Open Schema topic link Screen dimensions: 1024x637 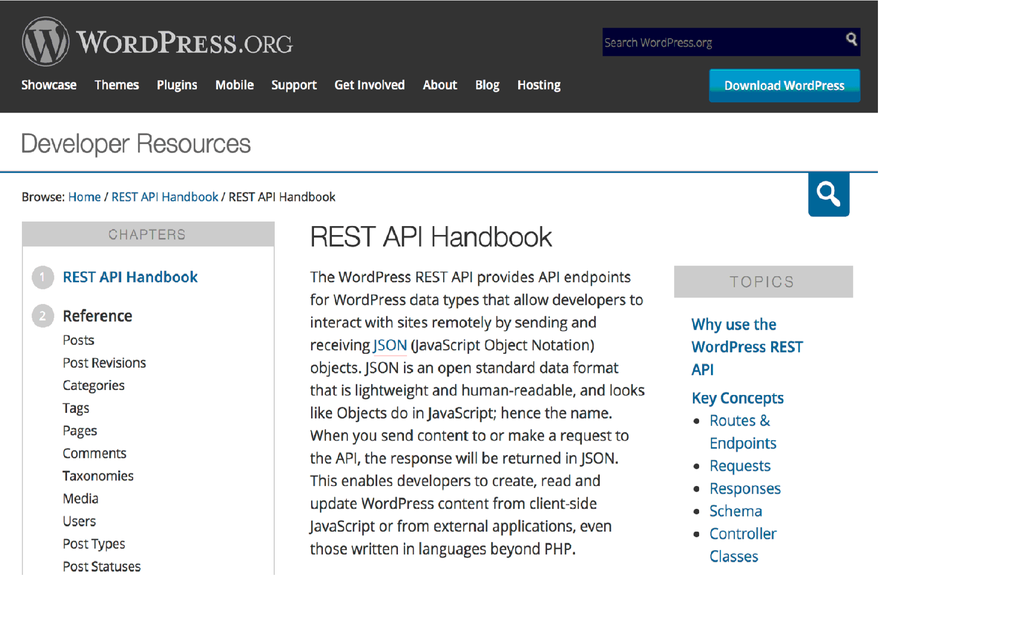coord(736,511)
